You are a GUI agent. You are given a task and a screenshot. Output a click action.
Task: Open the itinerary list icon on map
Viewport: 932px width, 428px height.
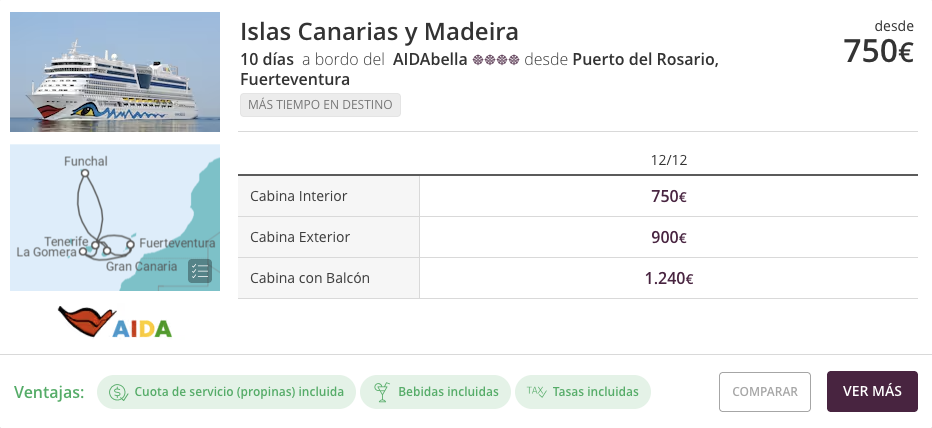coord(200,271)
